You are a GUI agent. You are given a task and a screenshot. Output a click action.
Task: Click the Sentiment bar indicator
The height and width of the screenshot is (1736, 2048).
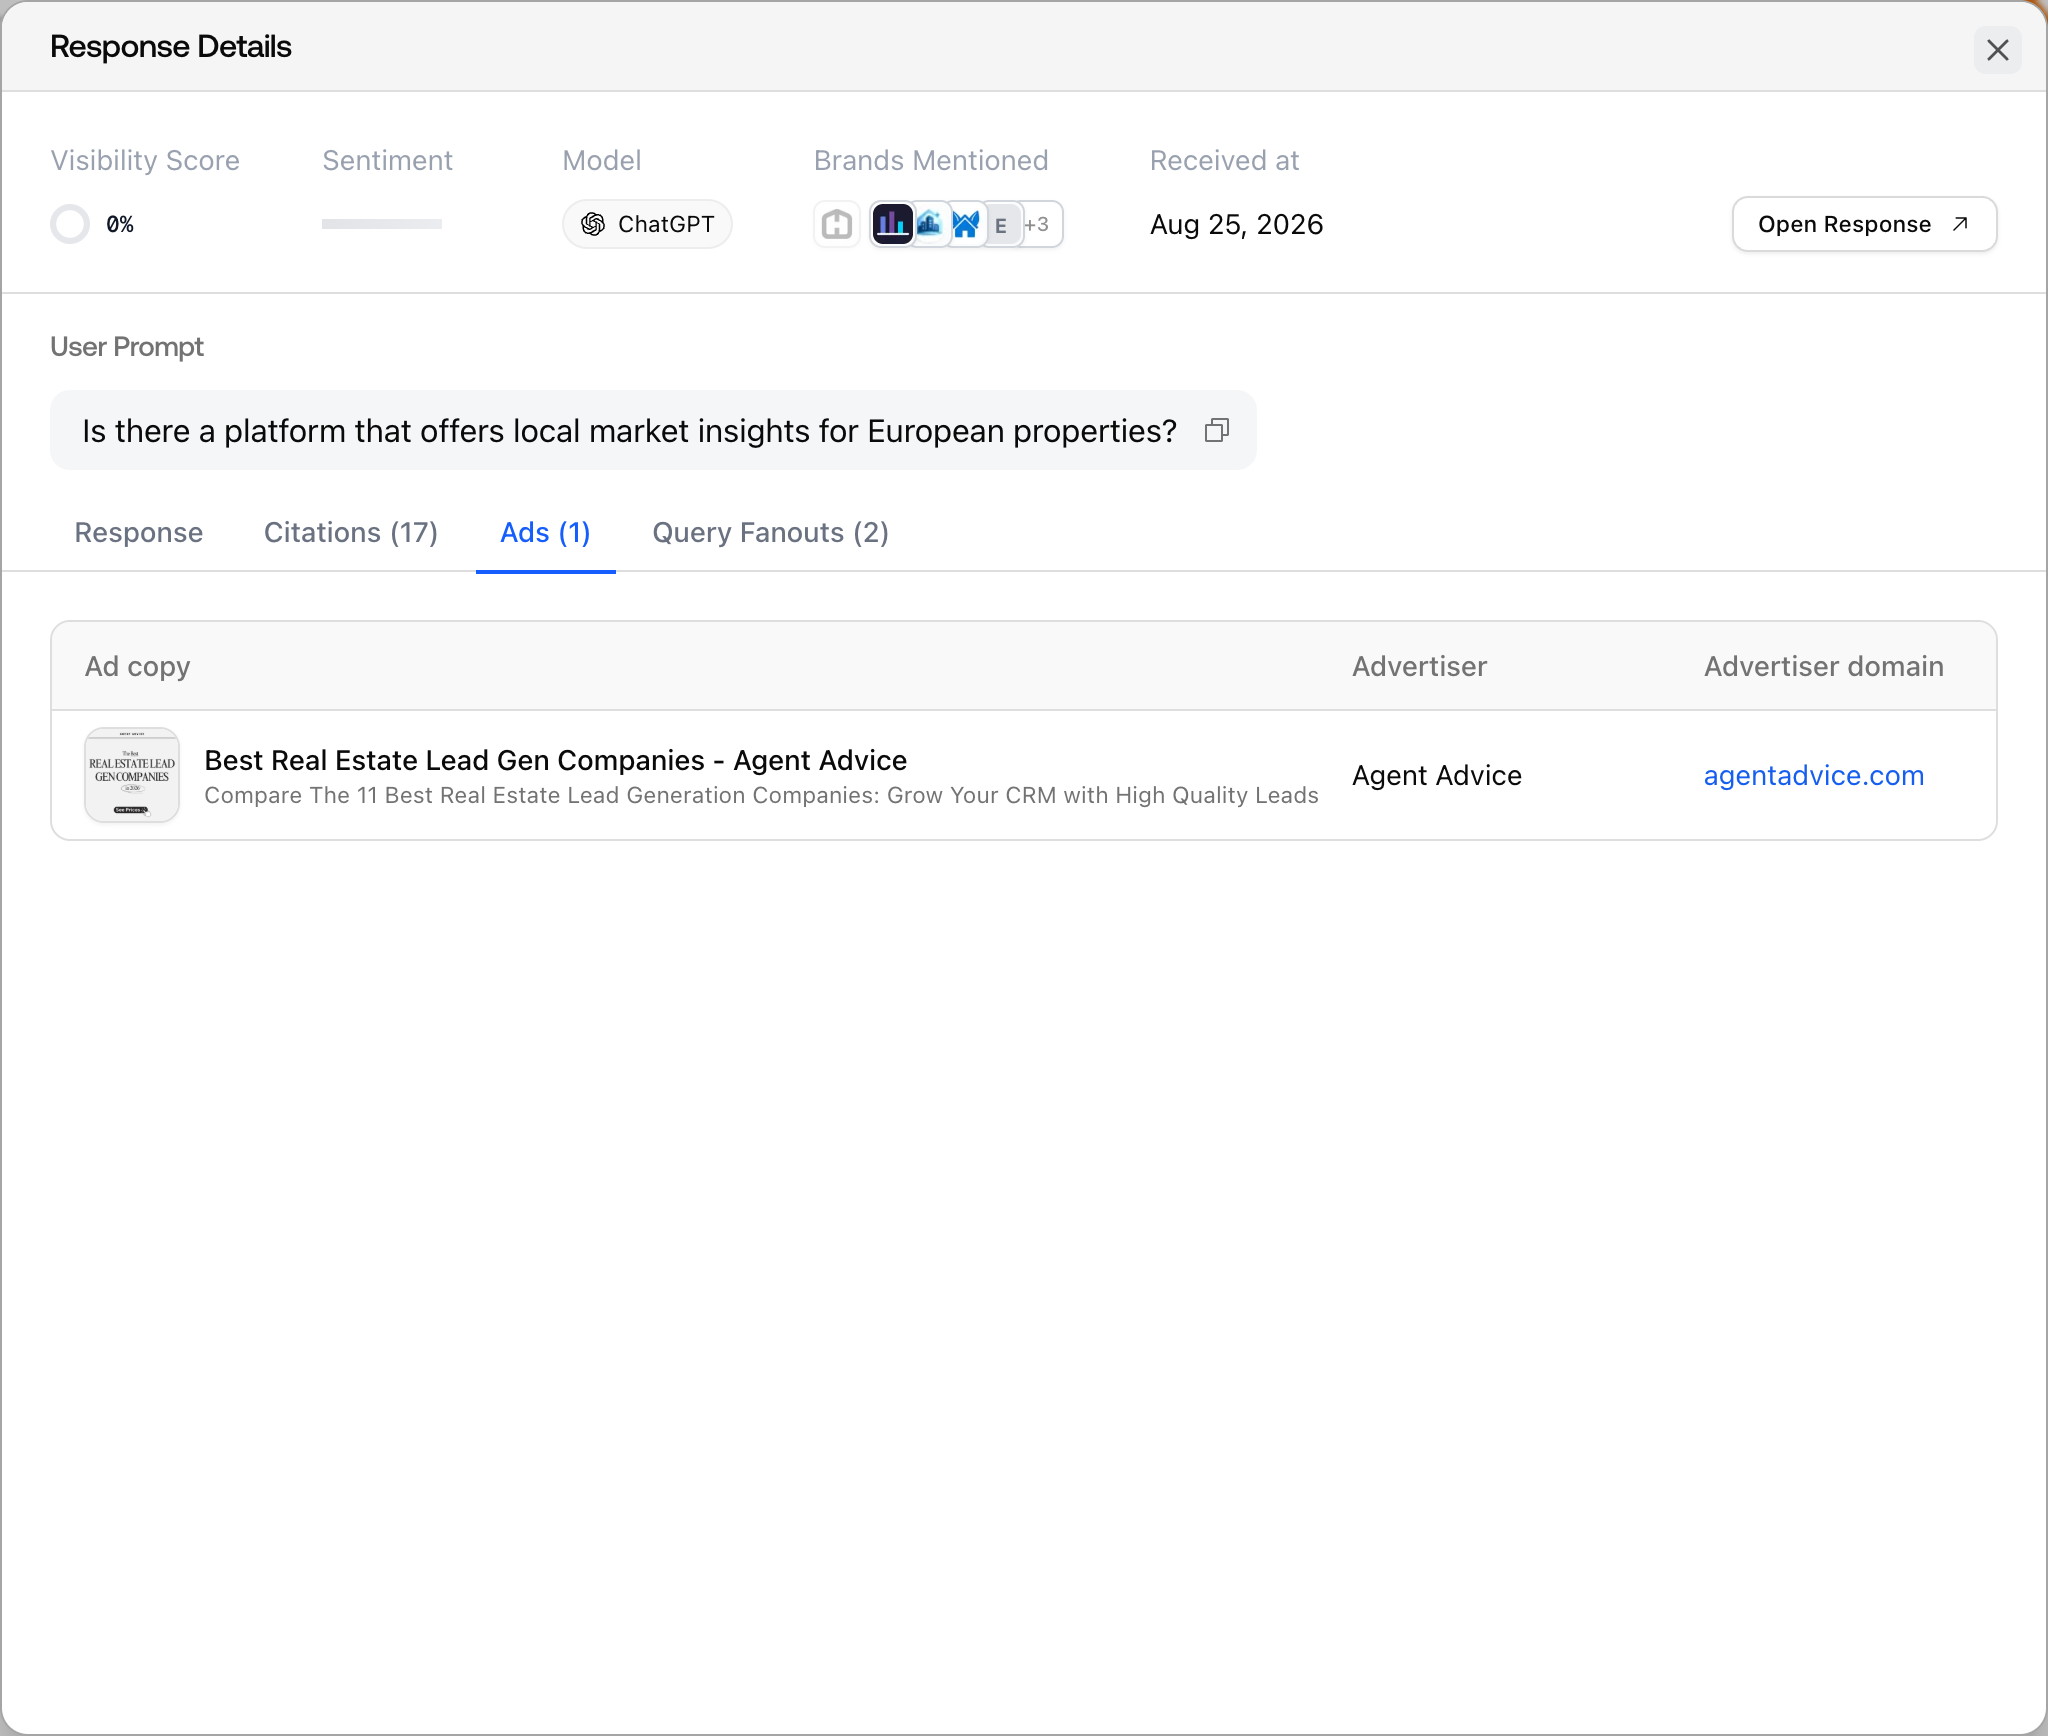point(382,224)
